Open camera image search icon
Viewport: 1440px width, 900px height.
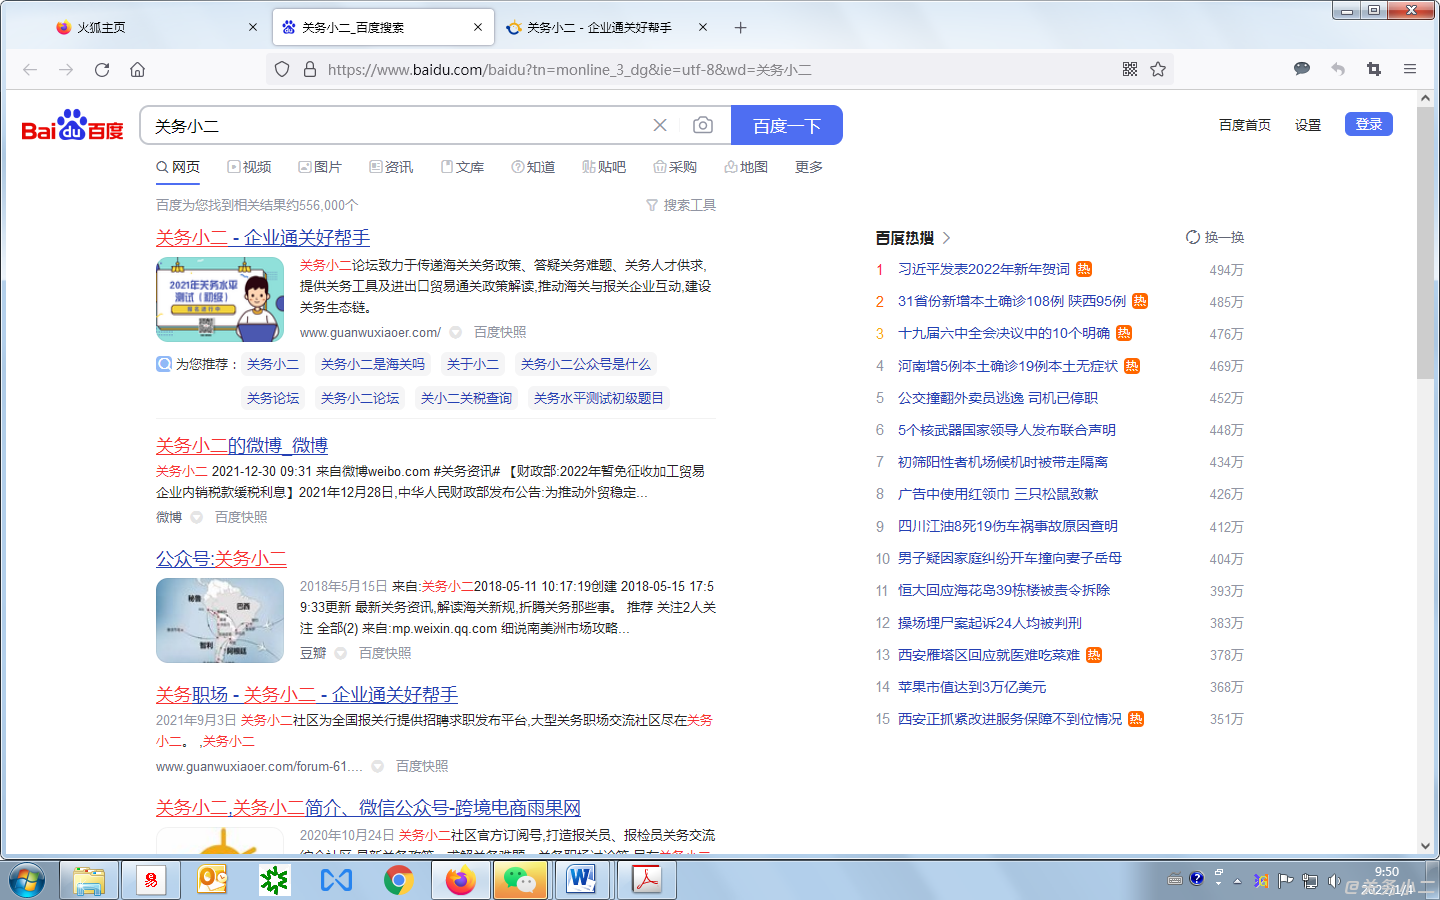pos(703,125)
